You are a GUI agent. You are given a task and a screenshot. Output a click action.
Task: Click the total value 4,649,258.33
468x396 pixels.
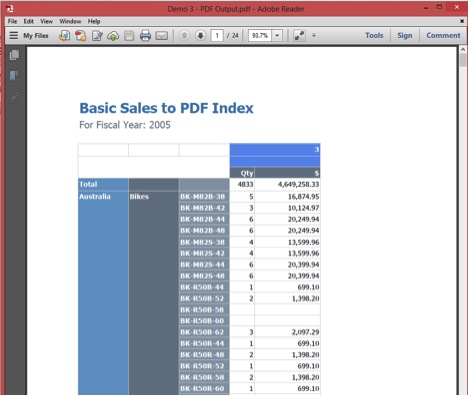[x=298, y=184]
